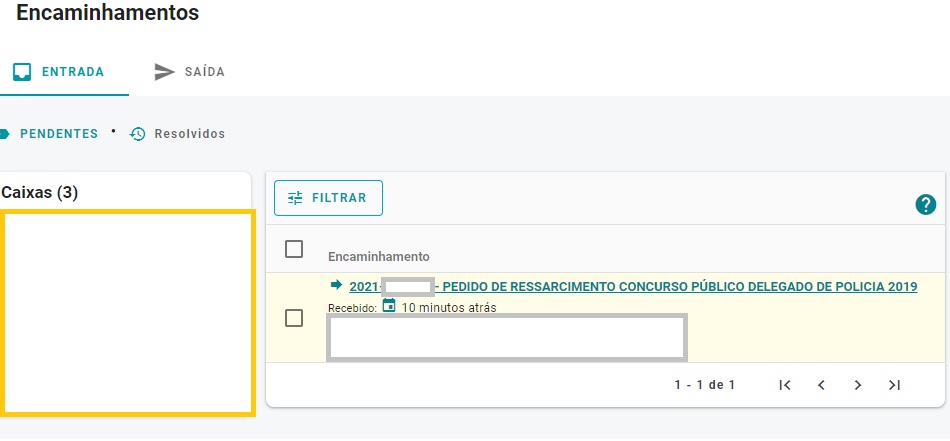Click the '1 - 1 de 1' pagination text

[x=705, y=385]
